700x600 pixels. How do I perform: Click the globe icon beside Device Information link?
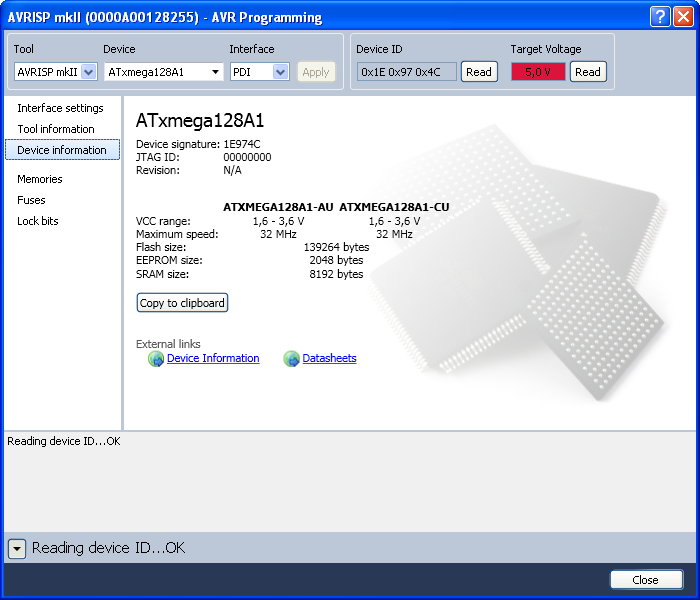(156, 358)
